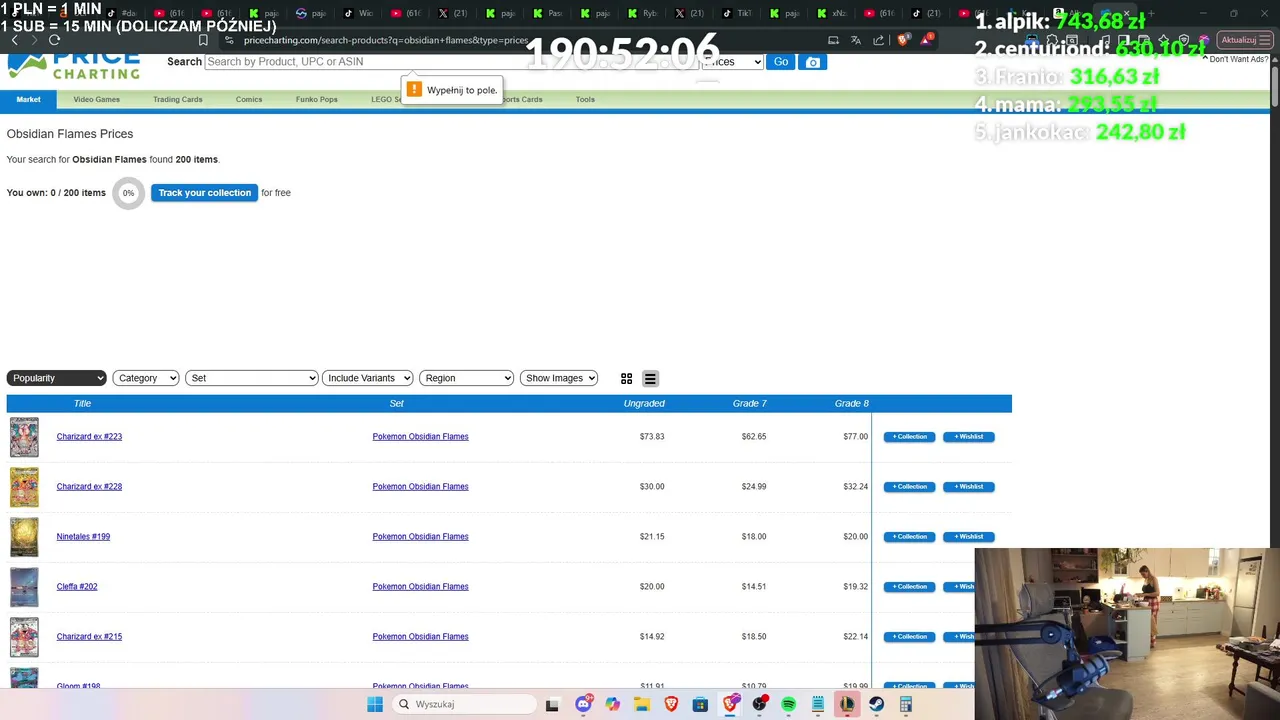The image size is (1280, 720).
Task: Click Track your collection button
Action: 204,193
